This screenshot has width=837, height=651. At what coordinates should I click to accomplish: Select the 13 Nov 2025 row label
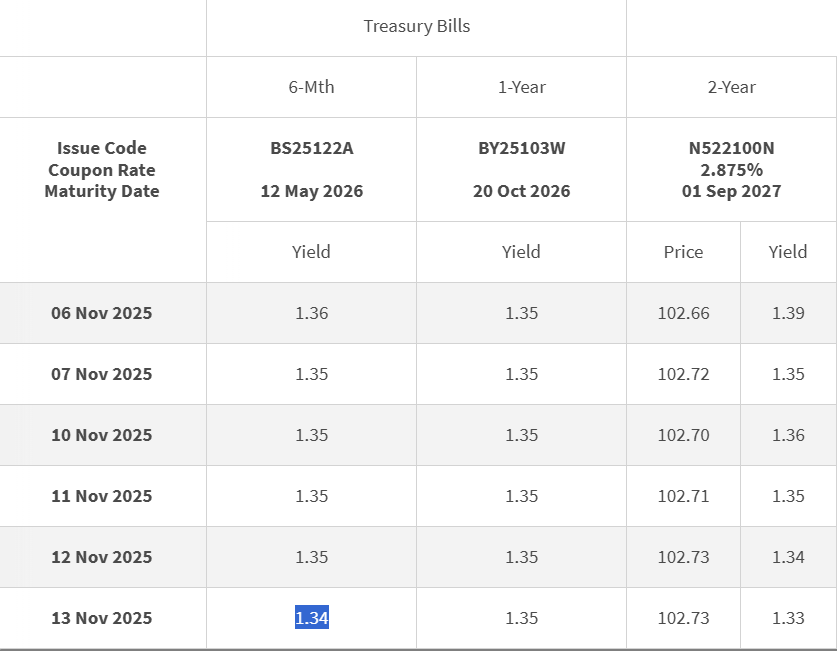(101, 618)
